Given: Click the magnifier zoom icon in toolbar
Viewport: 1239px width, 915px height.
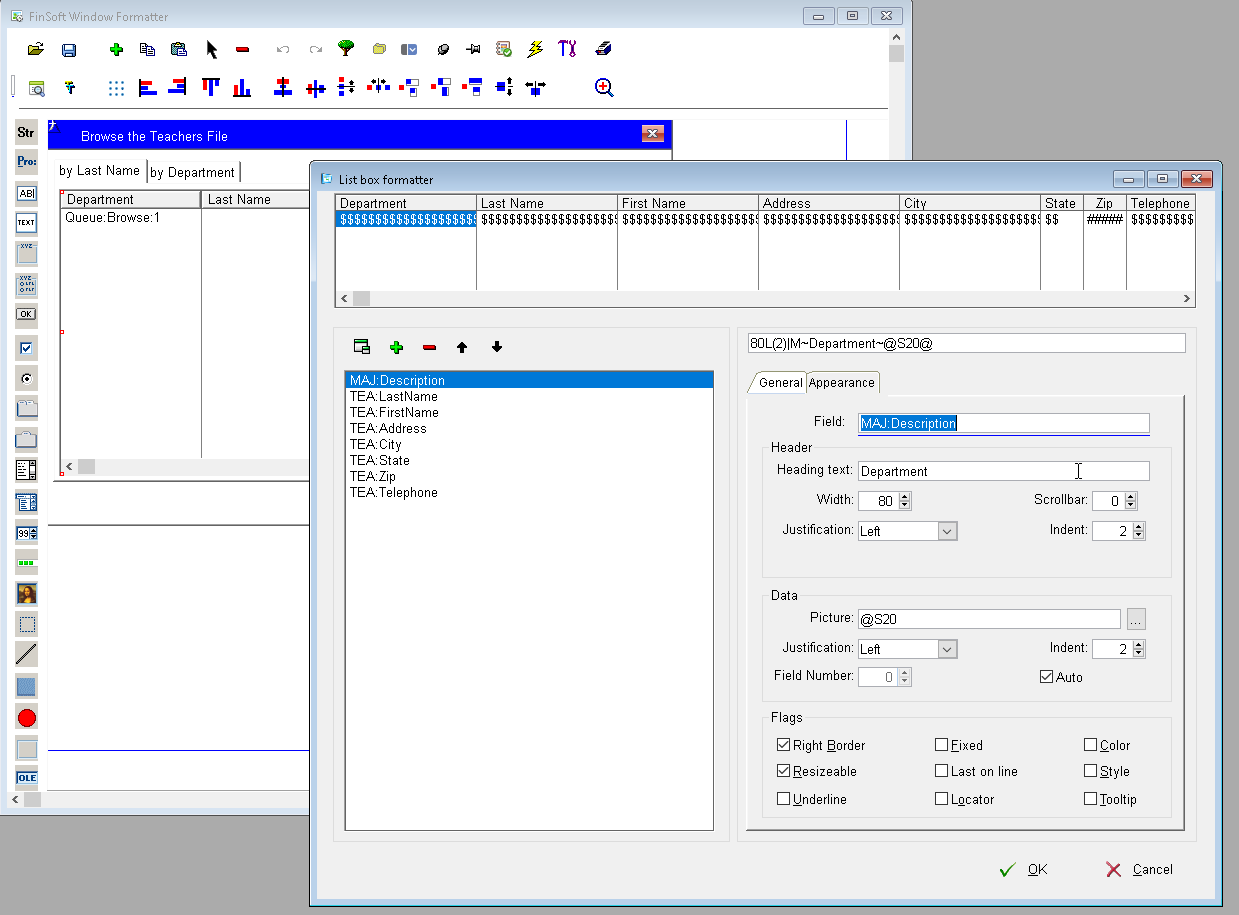Looking at the screenshot, I should pyautogui.click(x=604, y=87).
